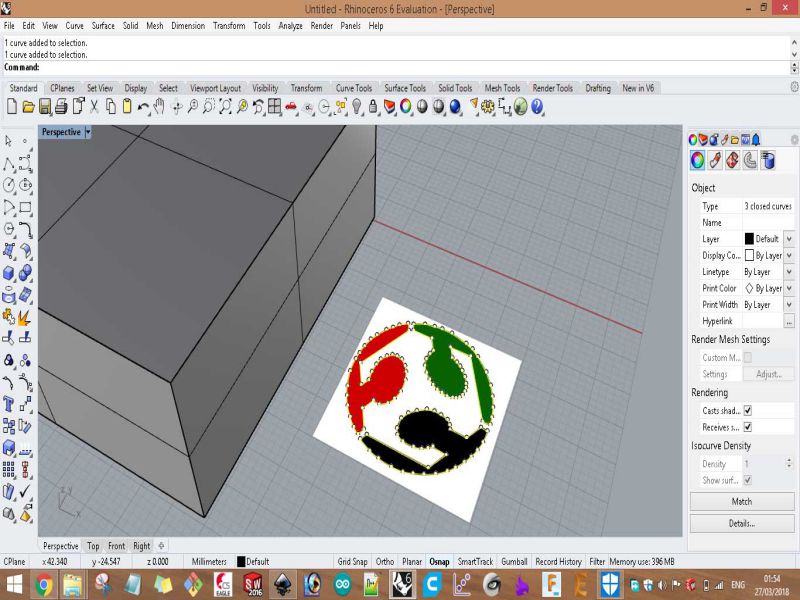Click the Details... button

click(x=742, y=523)
